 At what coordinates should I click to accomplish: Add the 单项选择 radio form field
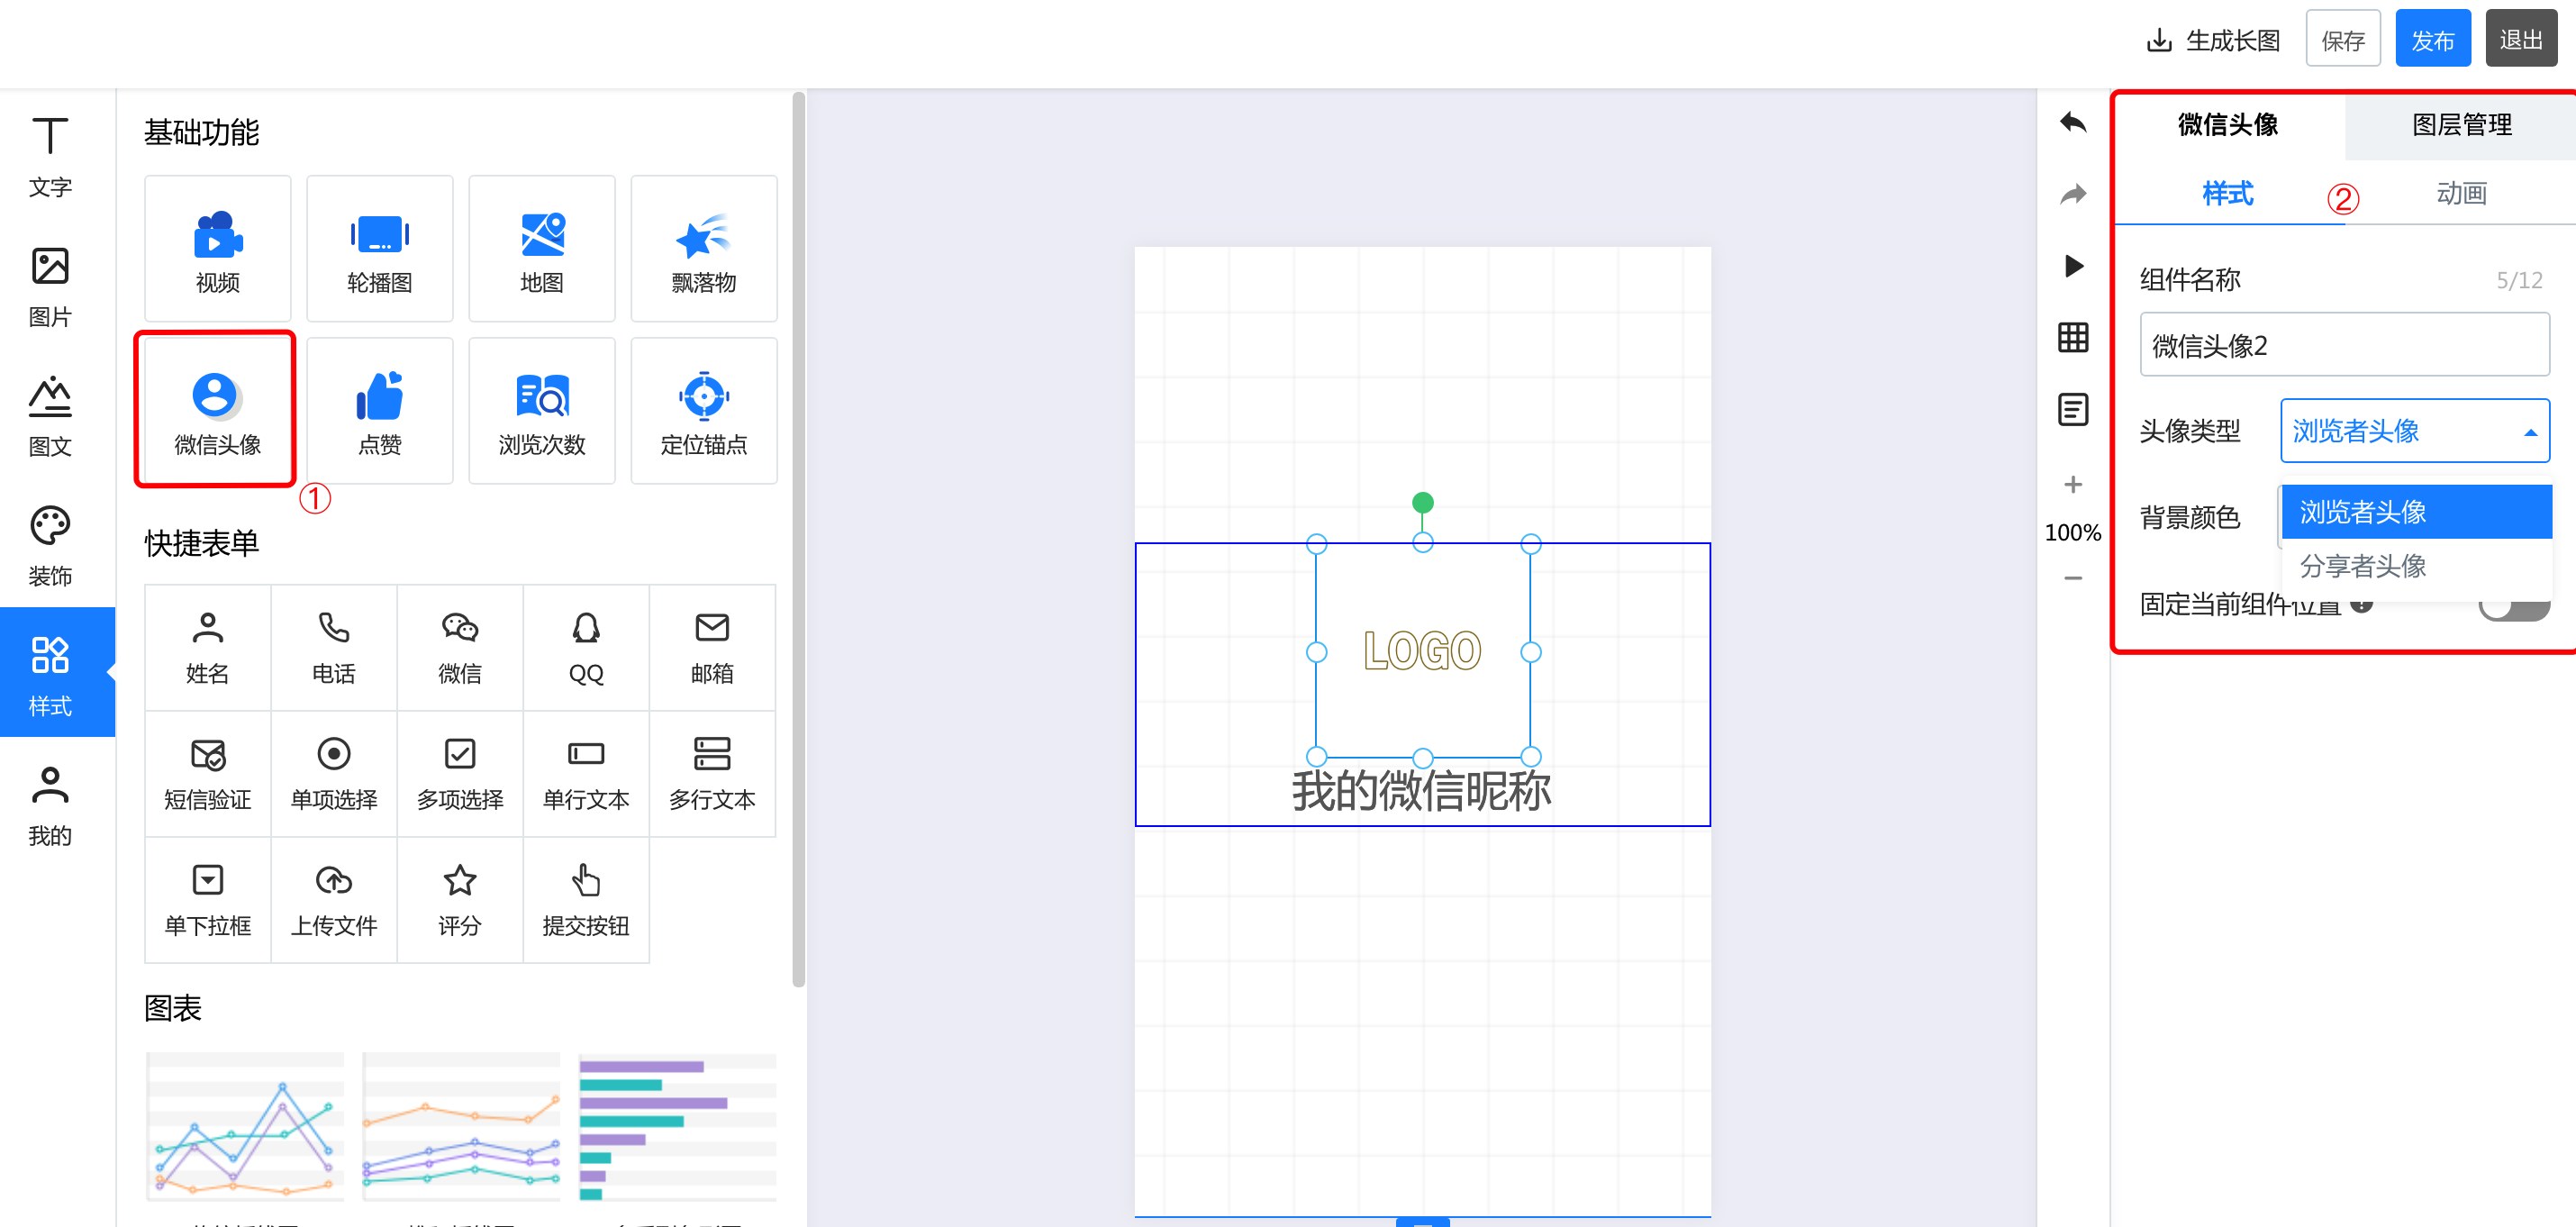pos(333,773)
